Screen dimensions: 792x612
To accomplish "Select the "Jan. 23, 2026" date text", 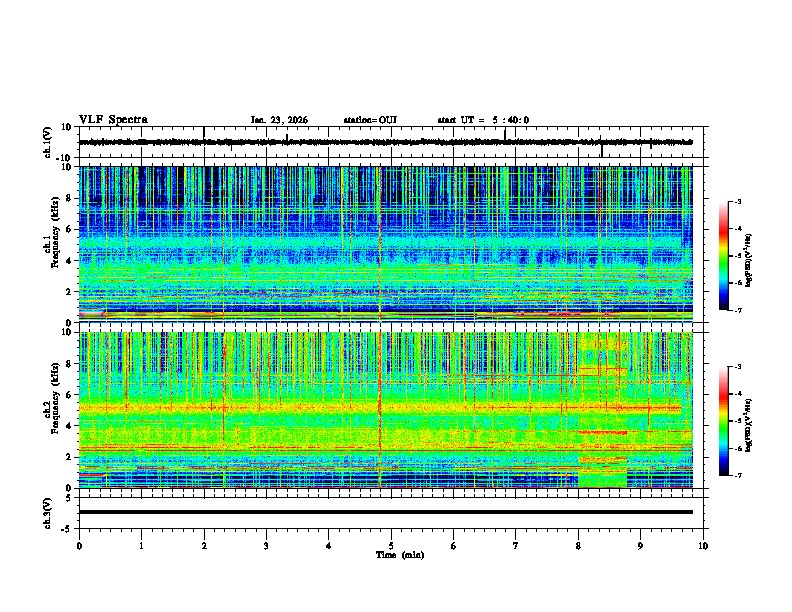I will [x=279, y=120].
